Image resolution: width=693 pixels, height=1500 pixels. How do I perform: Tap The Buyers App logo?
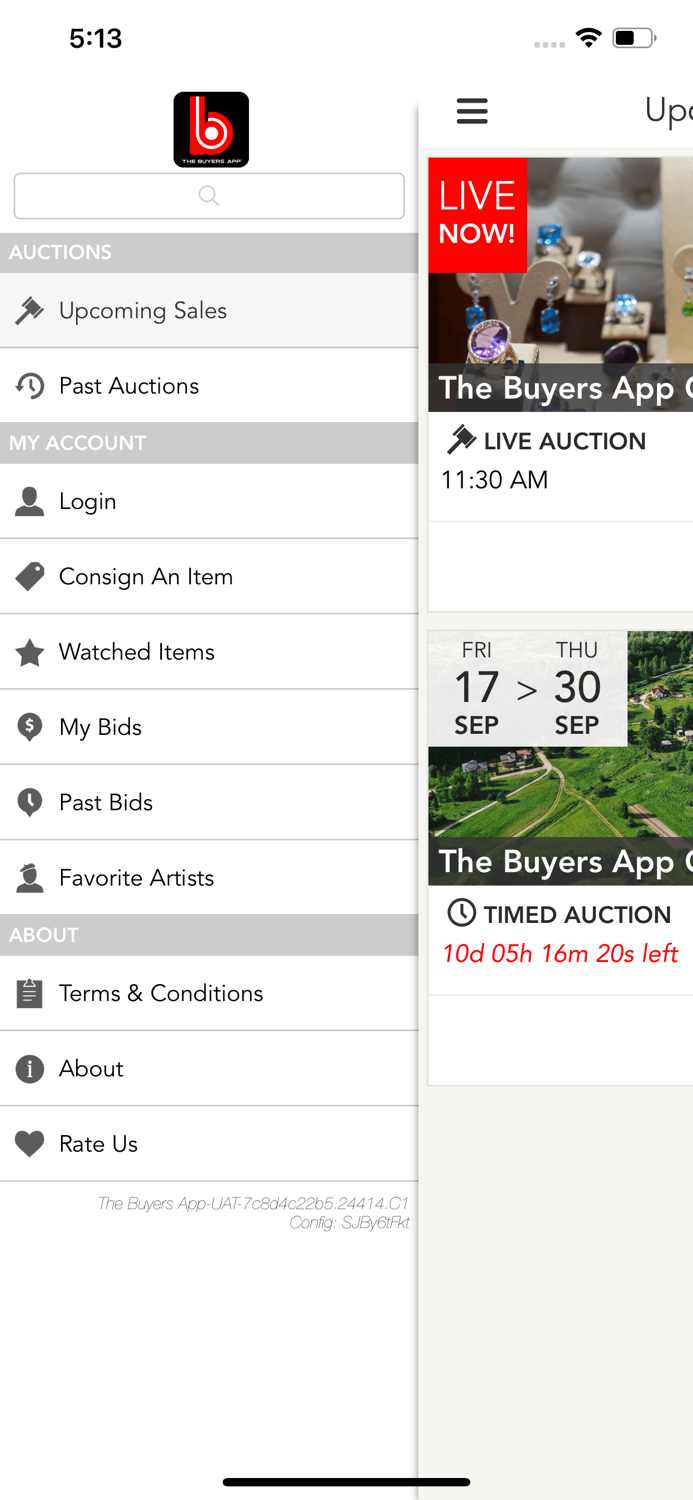pyautogui.click(x=211, y=129)
